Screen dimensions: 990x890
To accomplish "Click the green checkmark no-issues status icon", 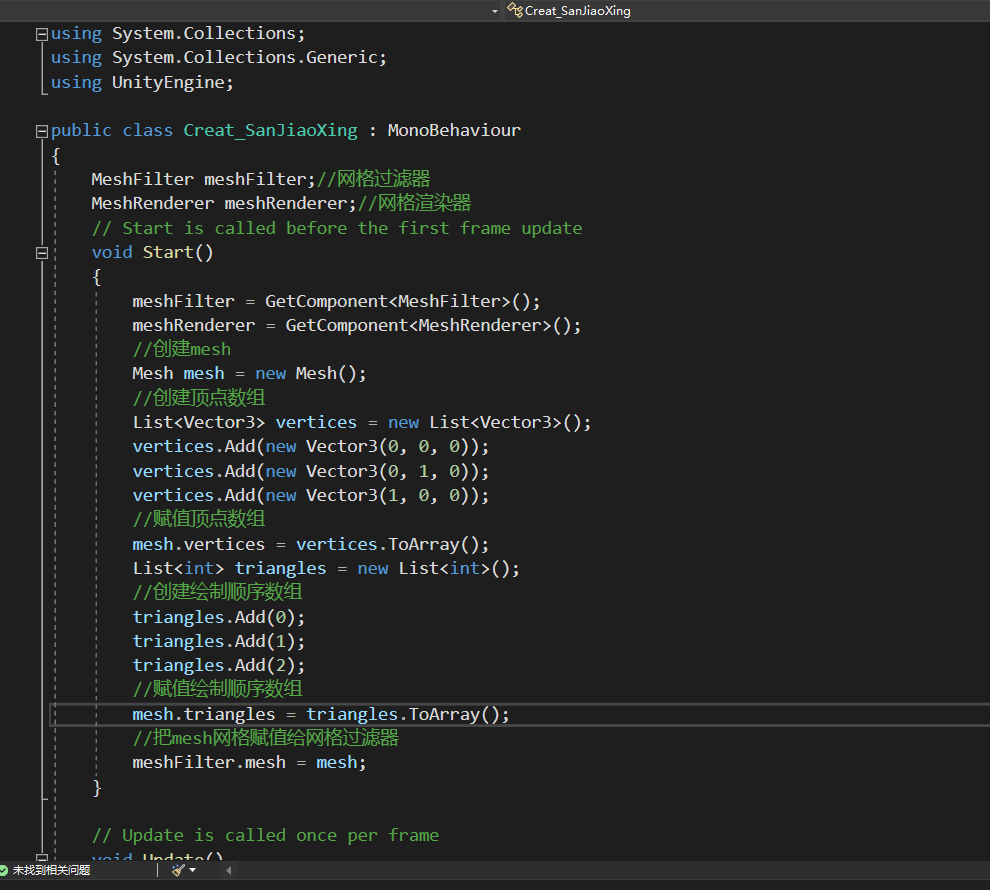I will tap(4, 870).
